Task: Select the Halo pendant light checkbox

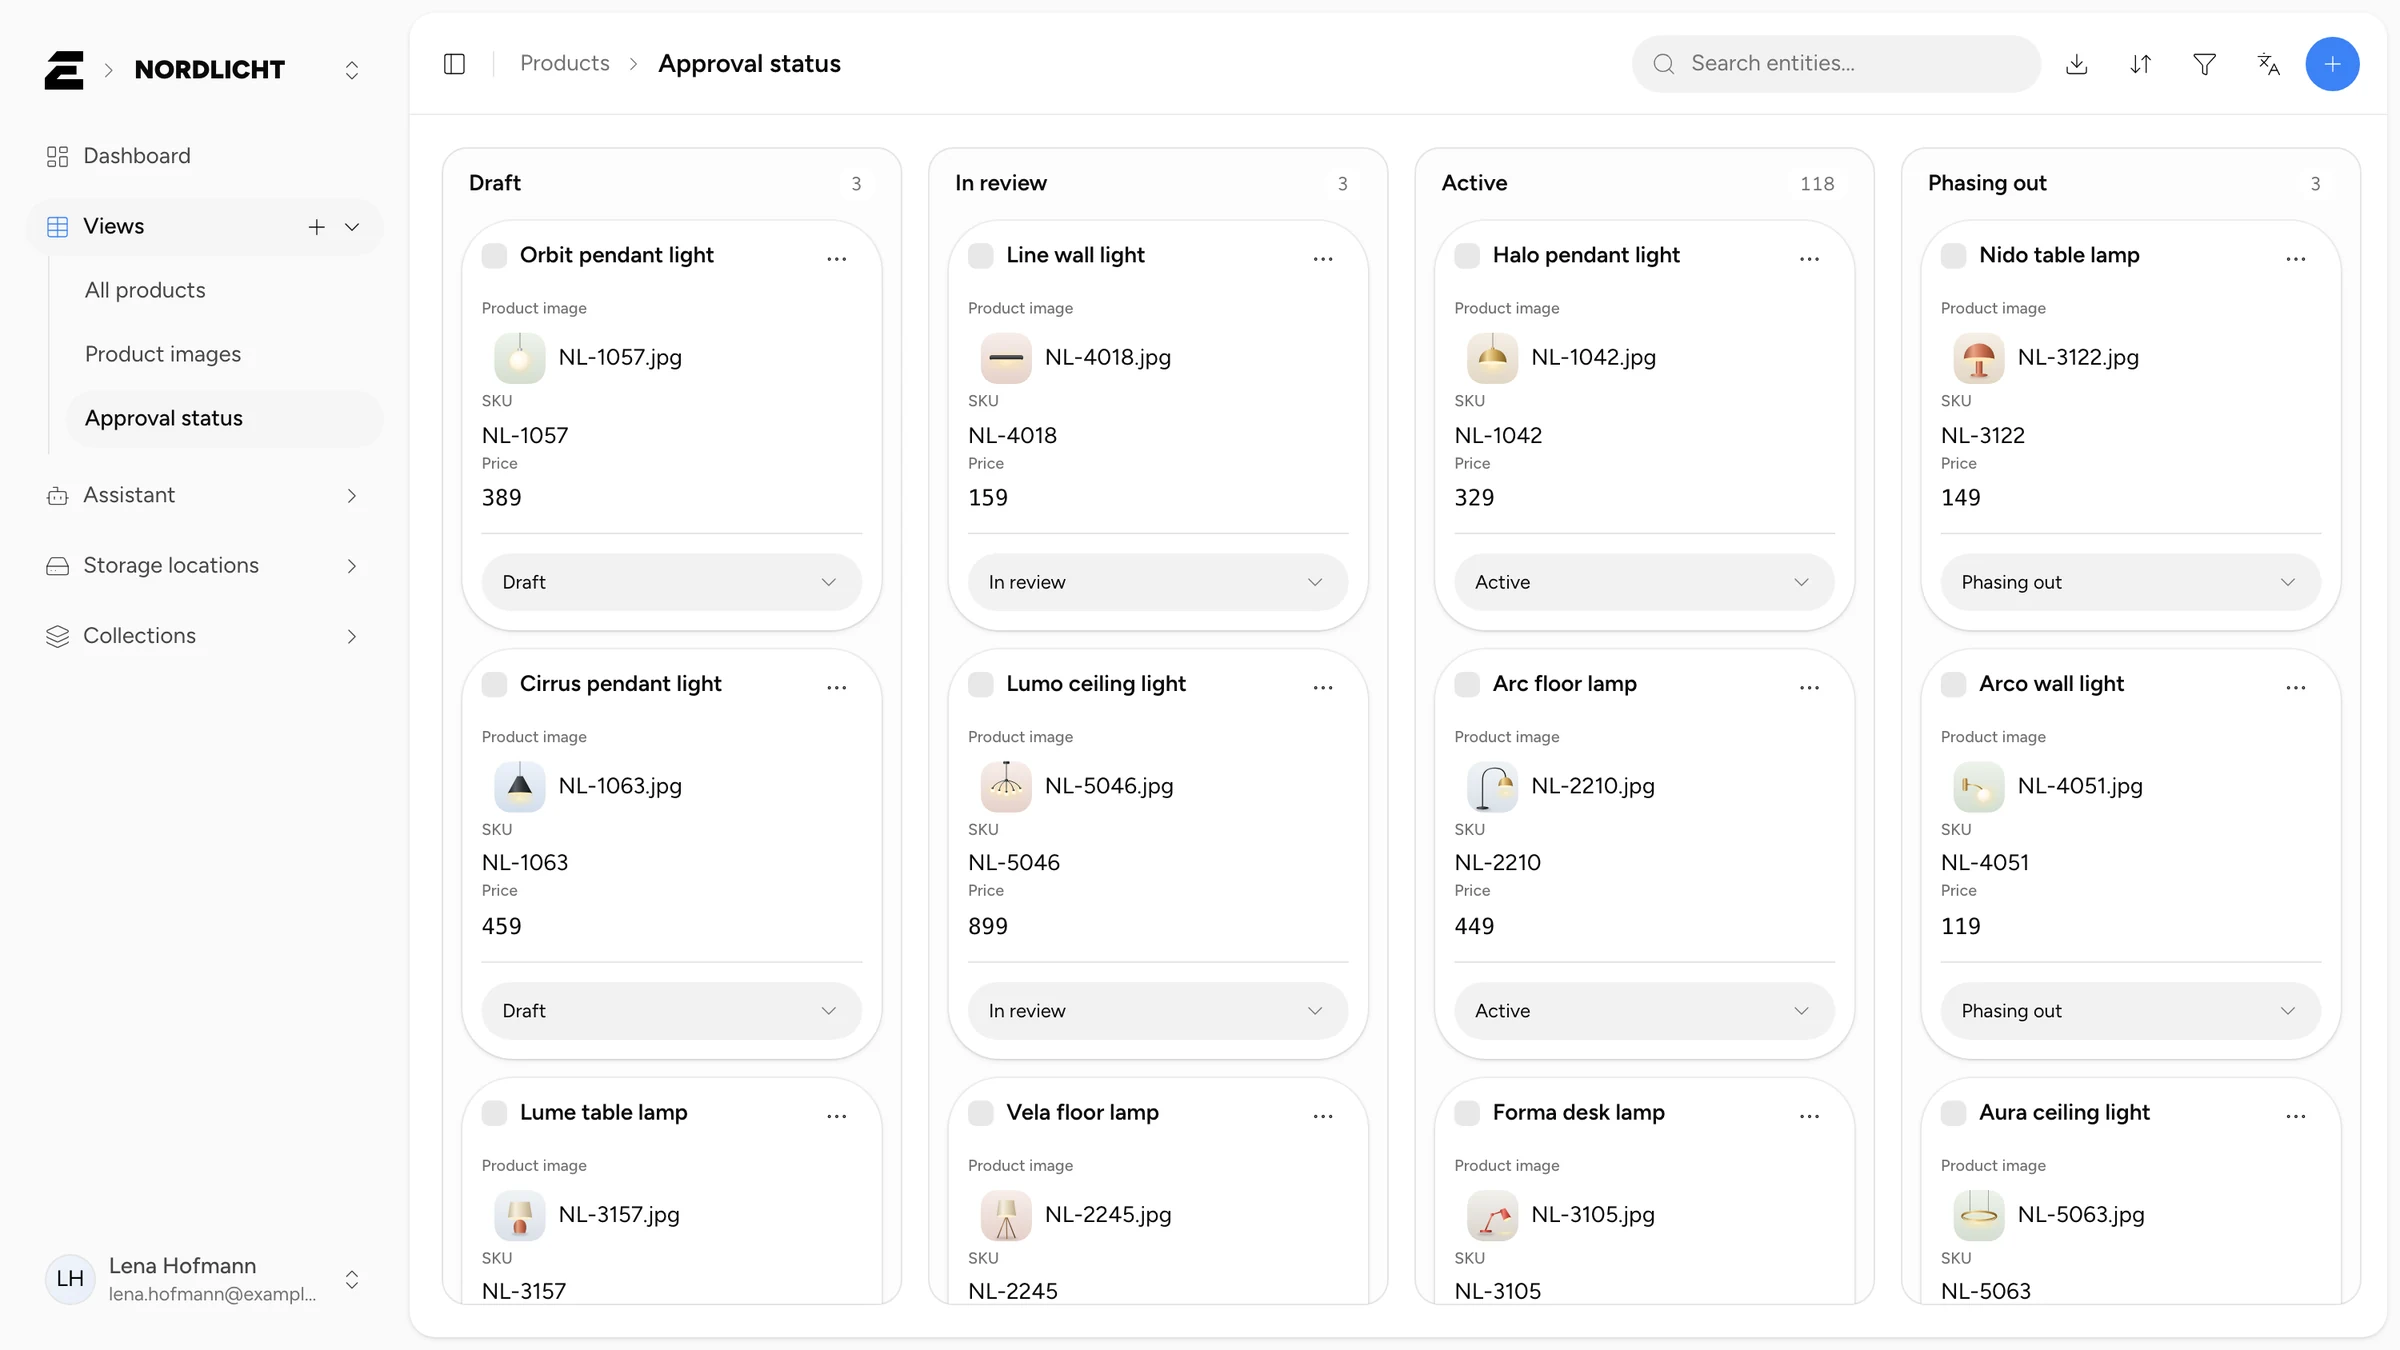Action: (1467, 255)
